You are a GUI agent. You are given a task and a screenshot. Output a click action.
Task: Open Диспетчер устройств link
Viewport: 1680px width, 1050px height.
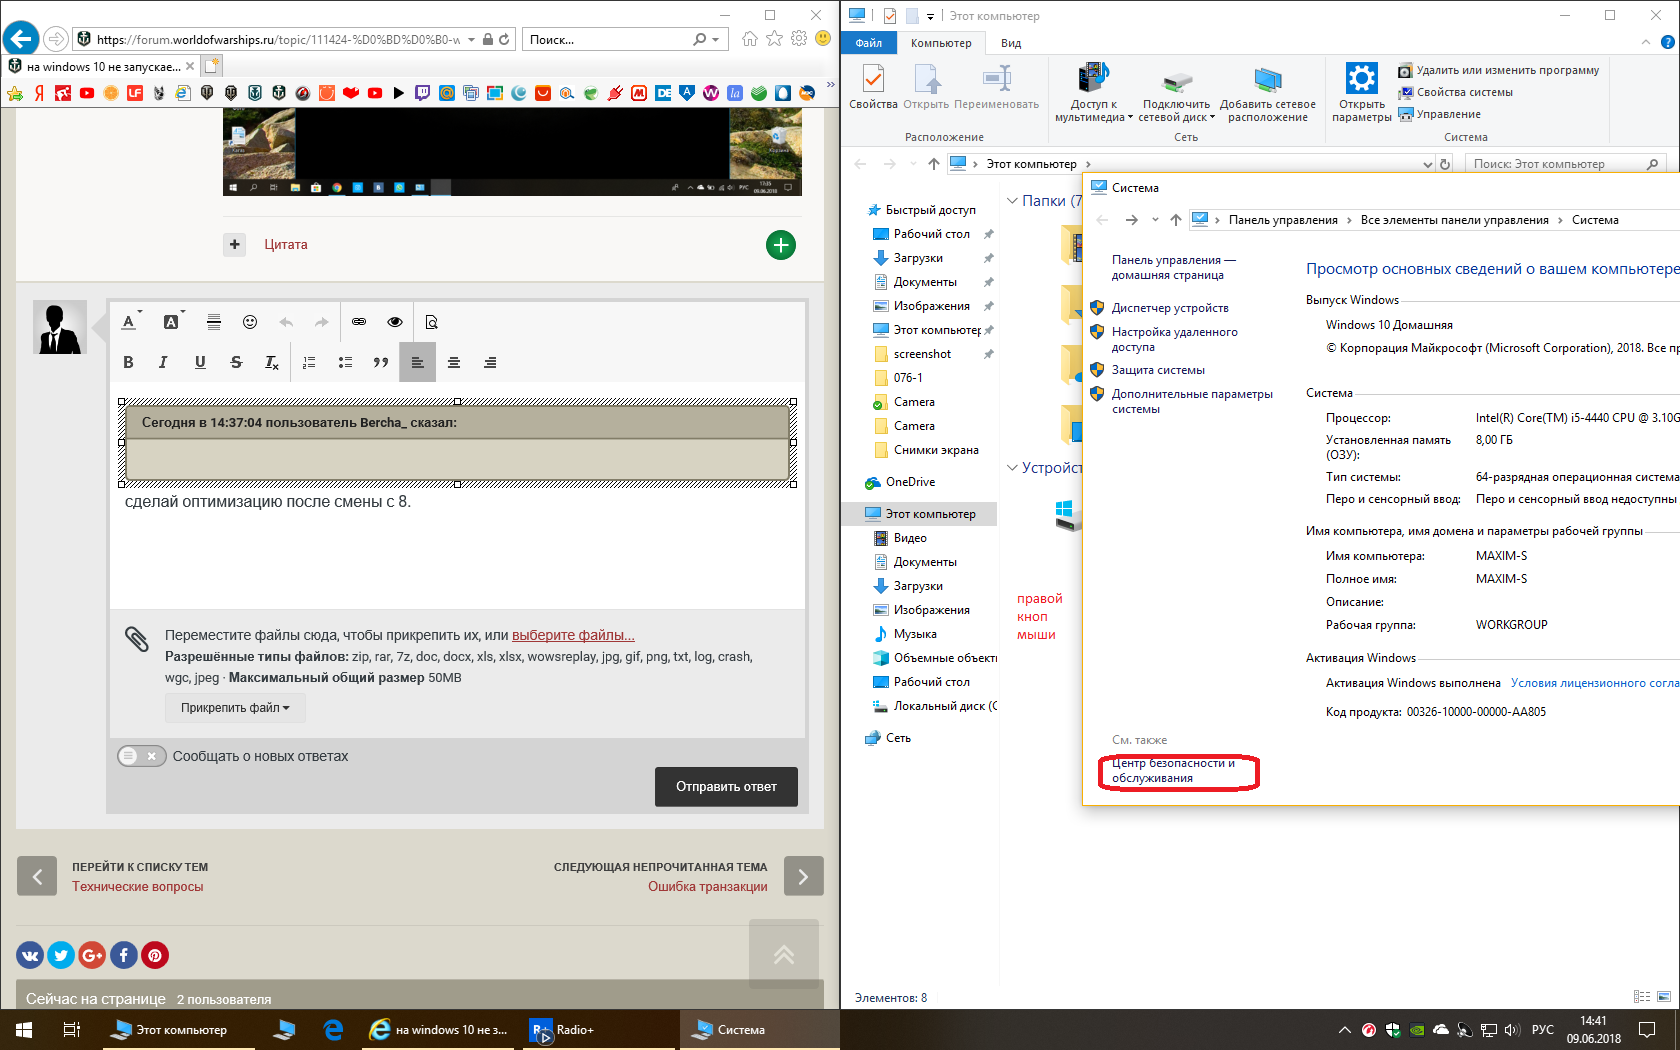(x=1170, y=308)
